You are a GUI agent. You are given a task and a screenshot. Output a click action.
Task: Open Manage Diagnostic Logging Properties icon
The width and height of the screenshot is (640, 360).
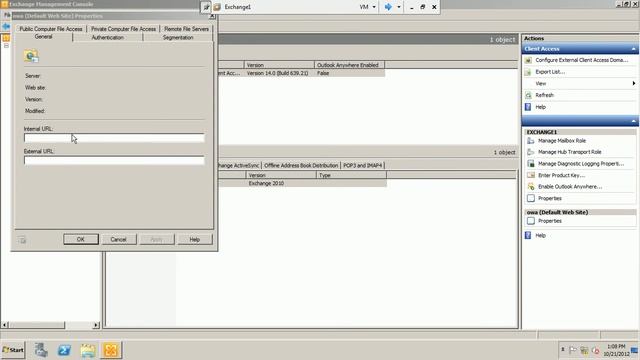531,164
